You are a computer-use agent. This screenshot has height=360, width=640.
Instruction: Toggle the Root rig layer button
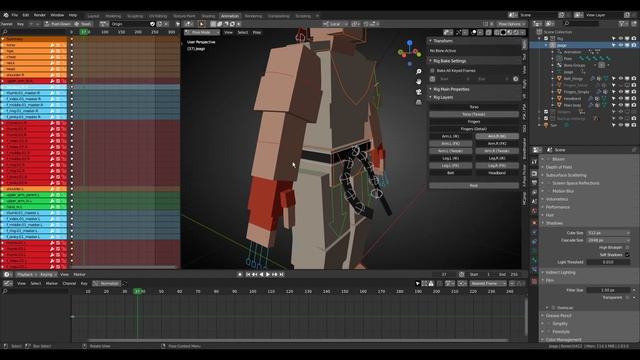[474, 186]
